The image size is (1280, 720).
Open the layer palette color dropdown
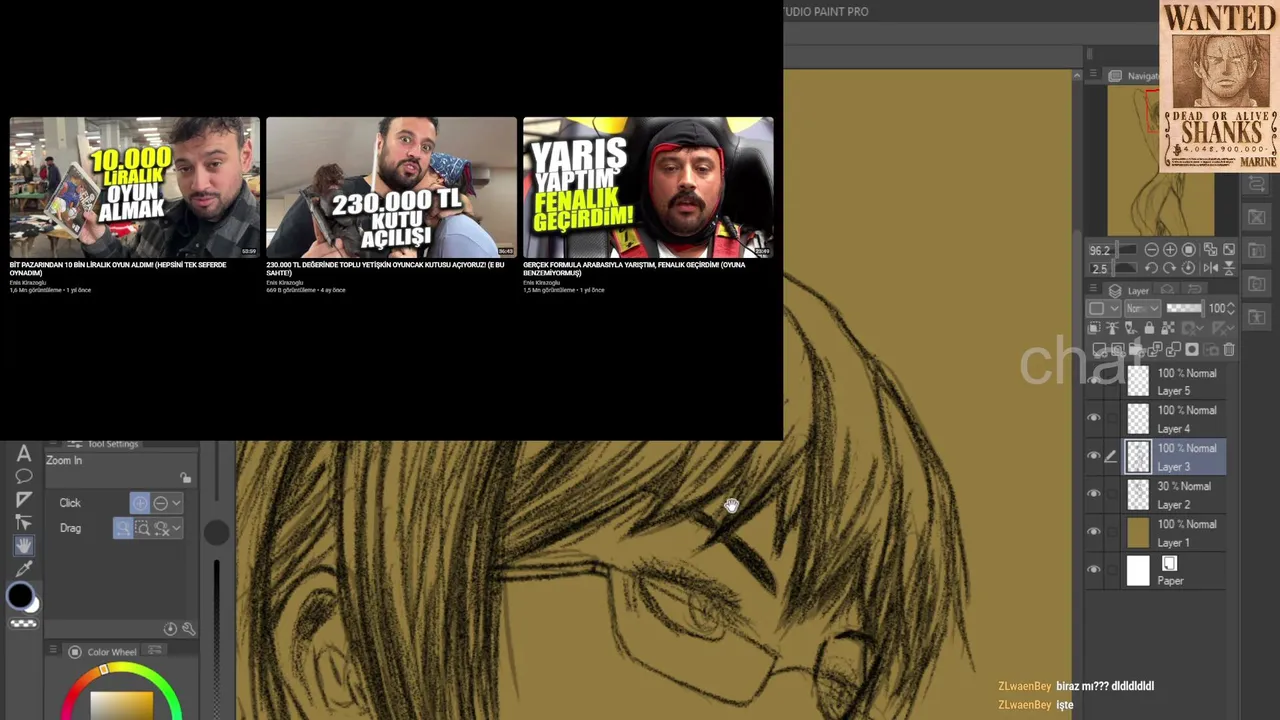click(x=1104, y=308)
